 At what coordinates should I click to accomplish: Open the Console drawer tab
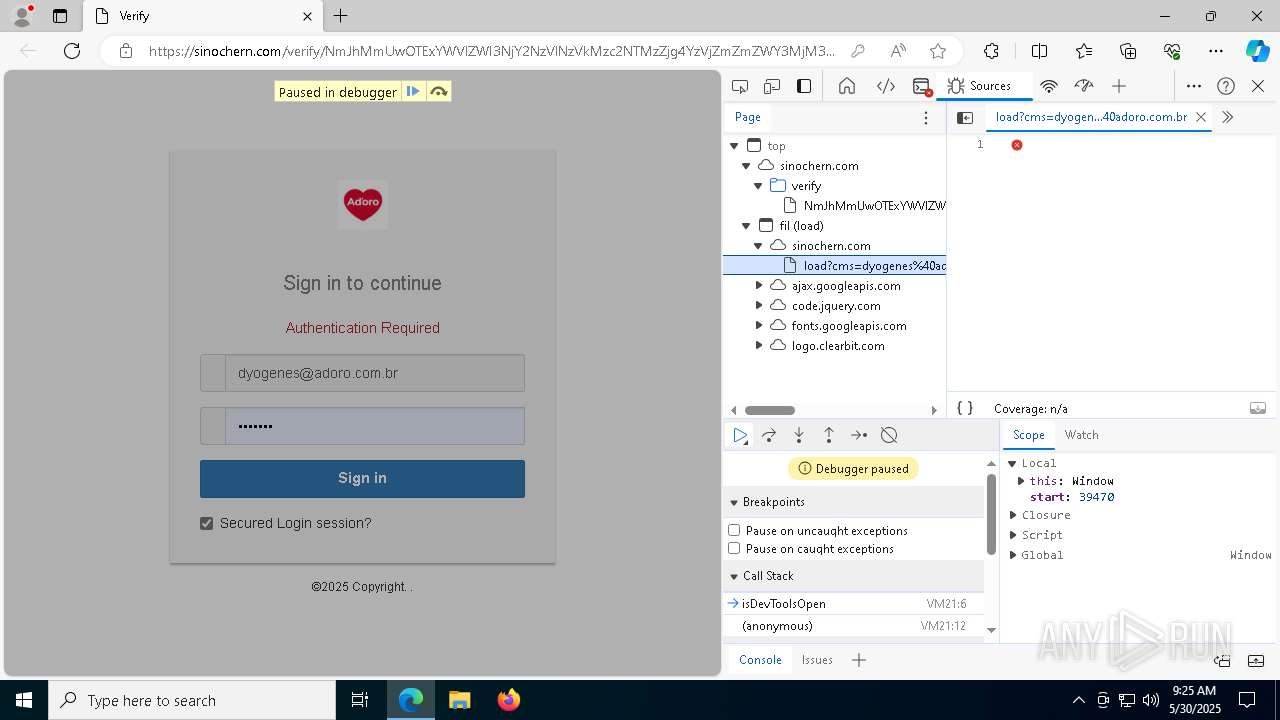760,660
